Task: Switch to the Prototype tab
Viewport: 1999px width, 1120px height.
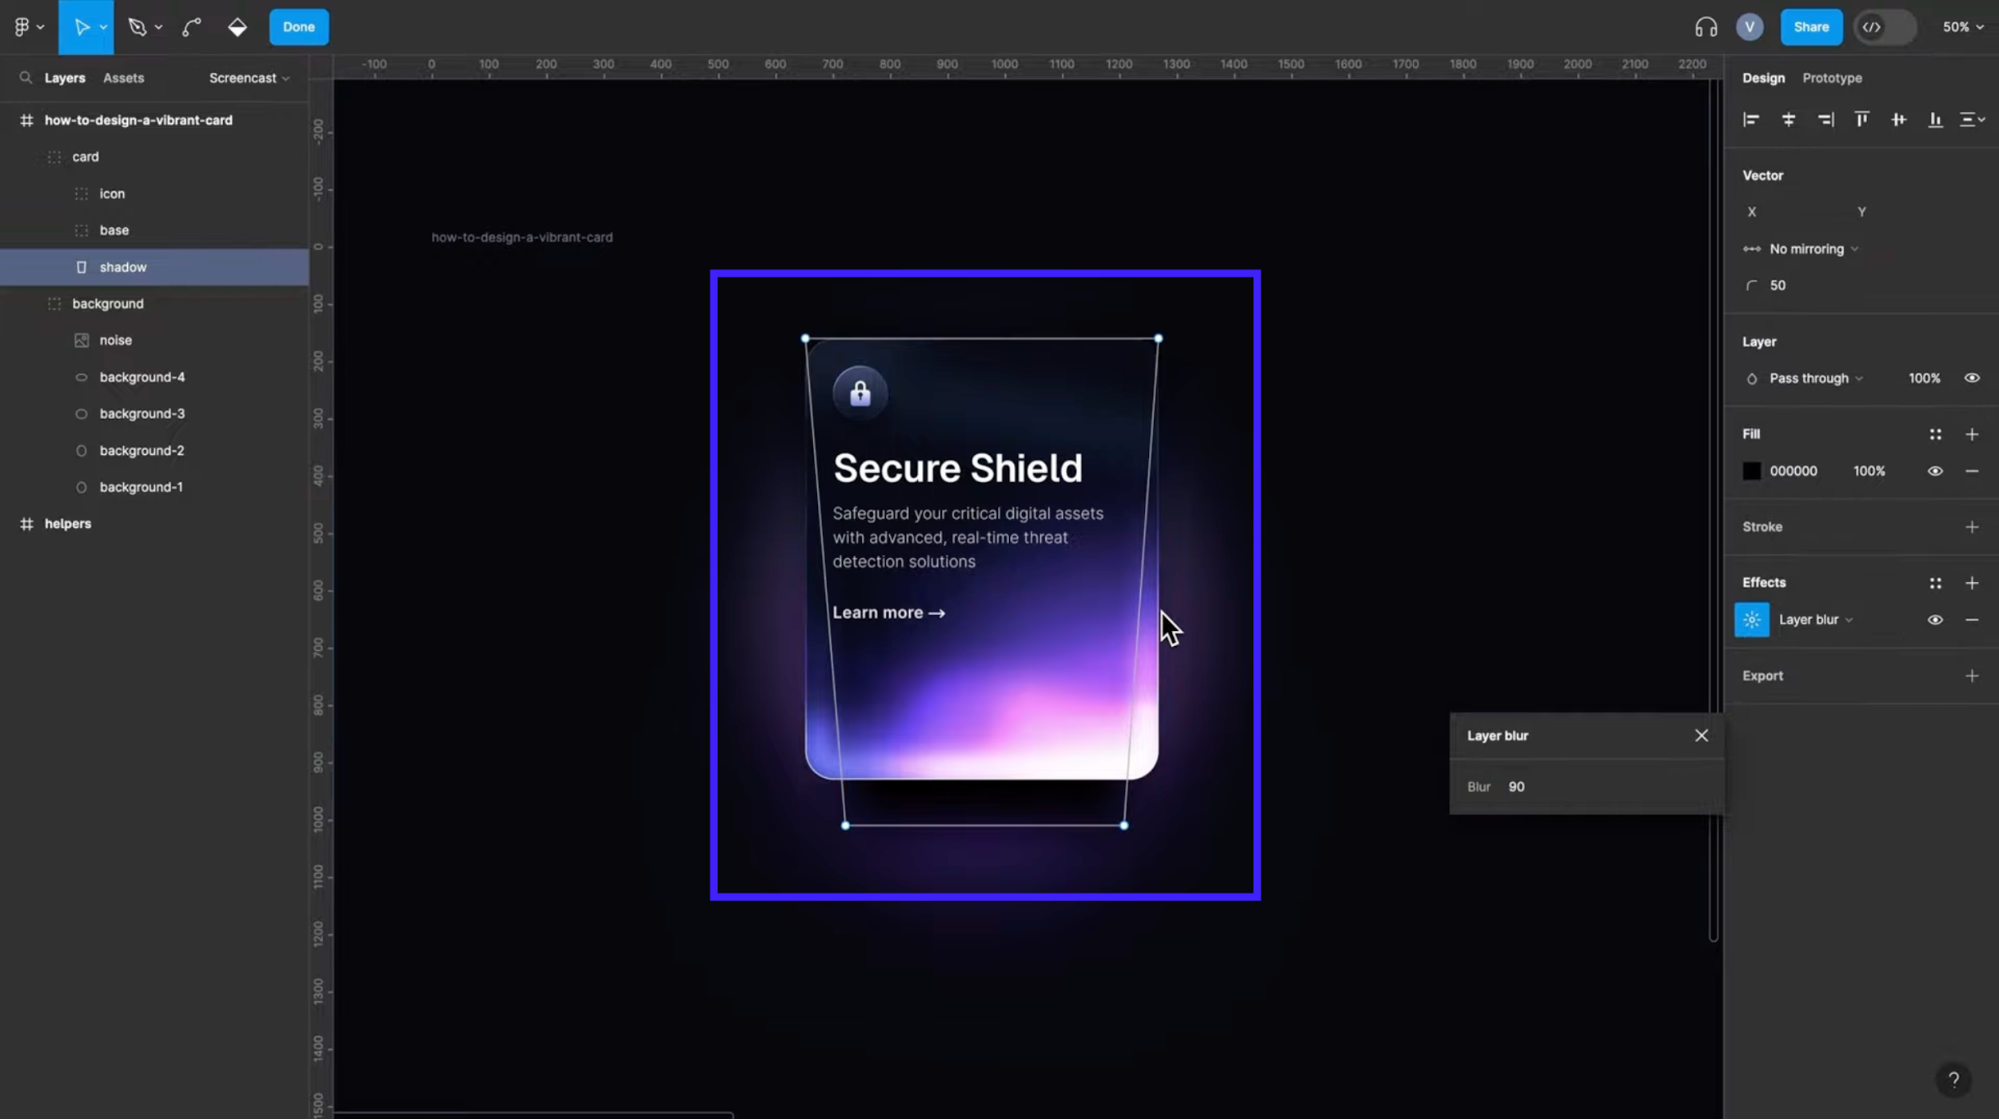Action: 1831,78
